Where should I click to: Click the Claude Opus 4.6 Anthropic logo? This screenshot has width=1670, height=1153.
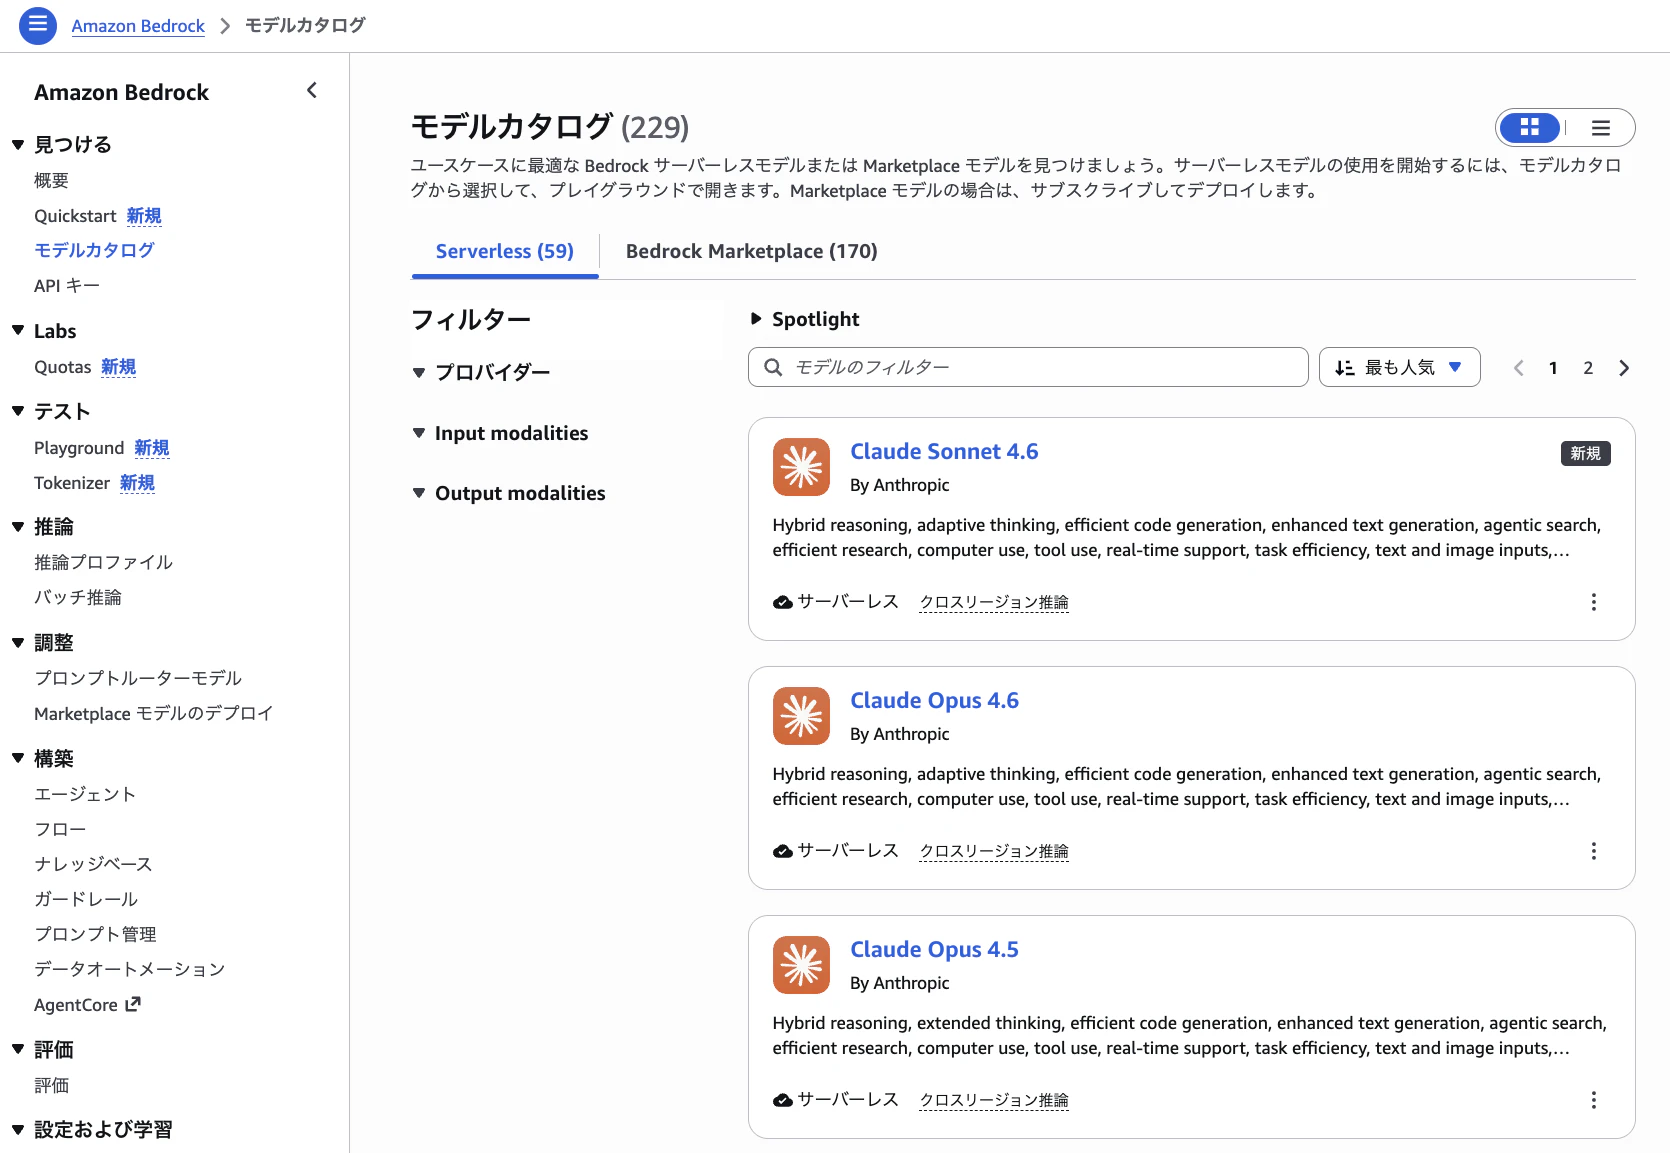click(801, 716)
